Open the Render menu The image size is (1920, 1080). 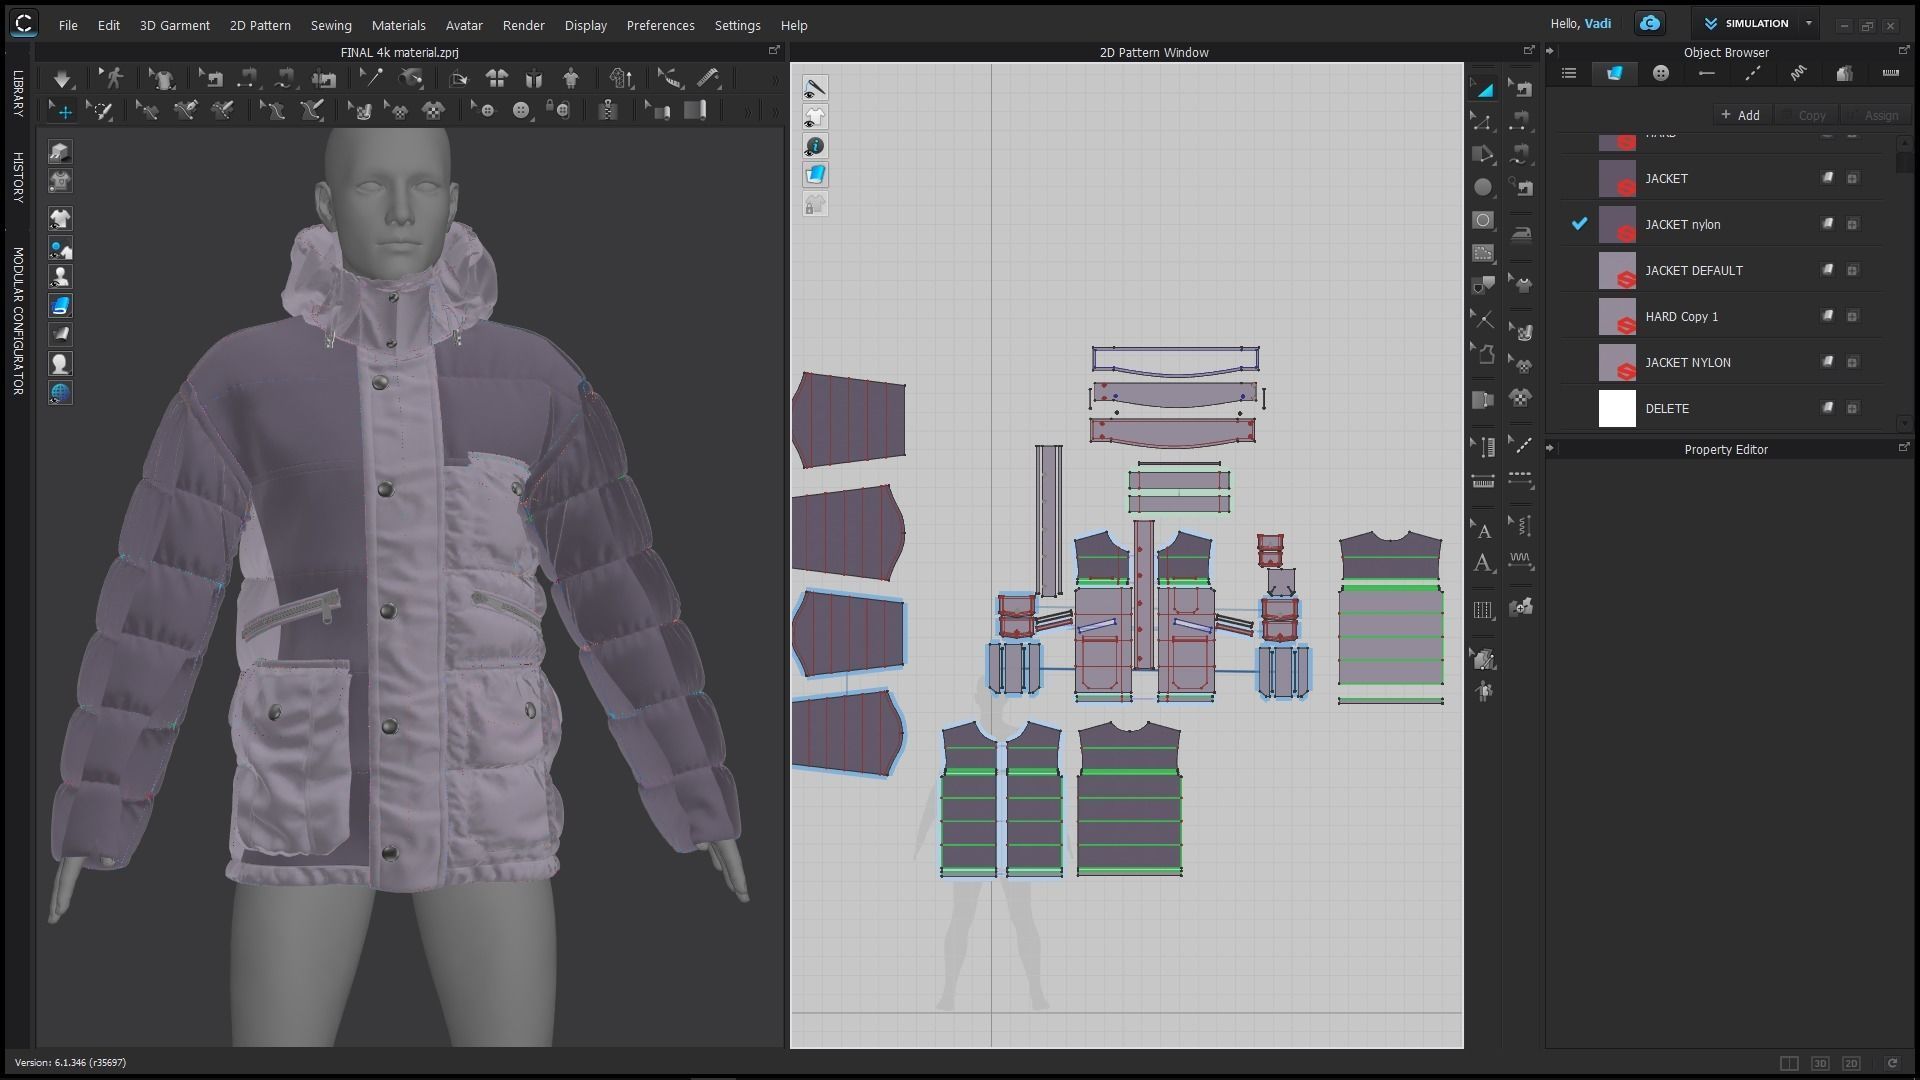[524, 25]
